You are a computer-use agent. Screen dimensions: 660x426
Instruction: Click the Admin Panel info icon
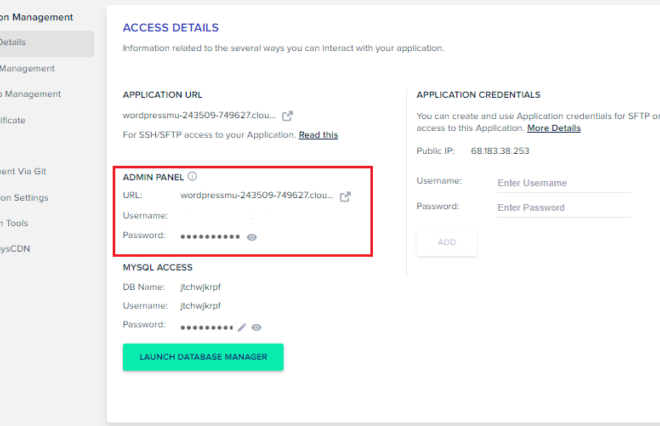pyautogui.click(x=192, y=176)
